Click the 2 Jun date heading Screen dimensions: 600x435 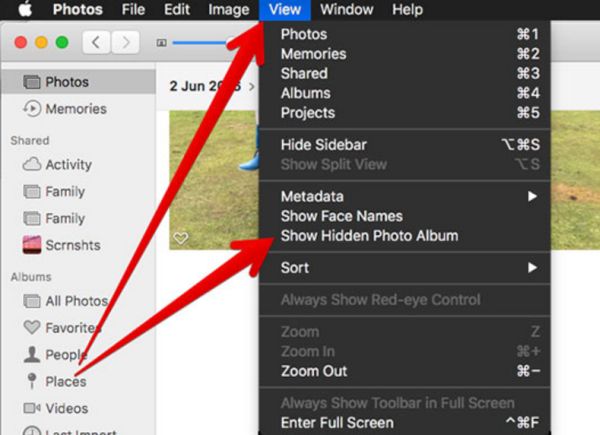(x=205, y=86)
